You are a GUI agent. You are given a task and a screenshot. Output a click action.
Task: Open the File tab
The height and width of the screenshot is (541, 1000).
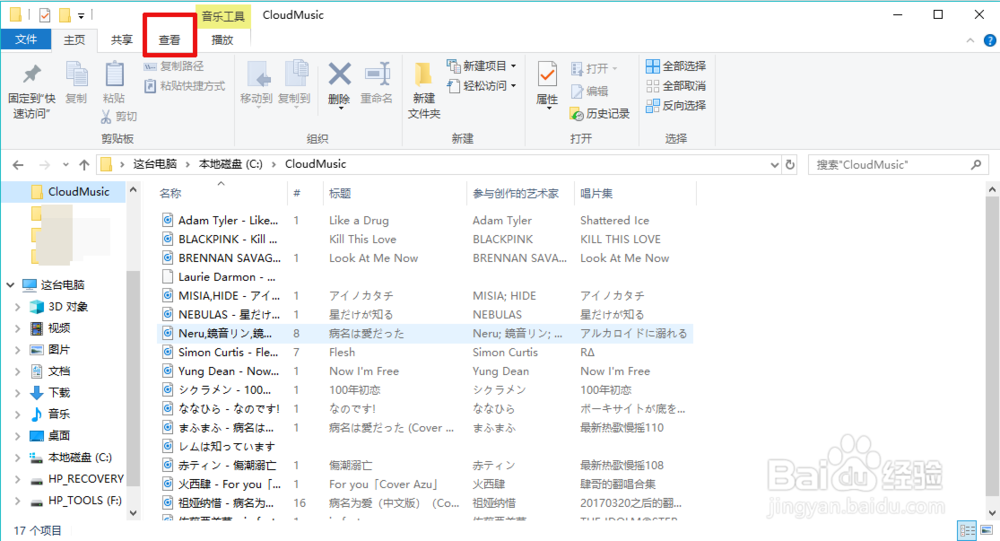pos(26,40)
